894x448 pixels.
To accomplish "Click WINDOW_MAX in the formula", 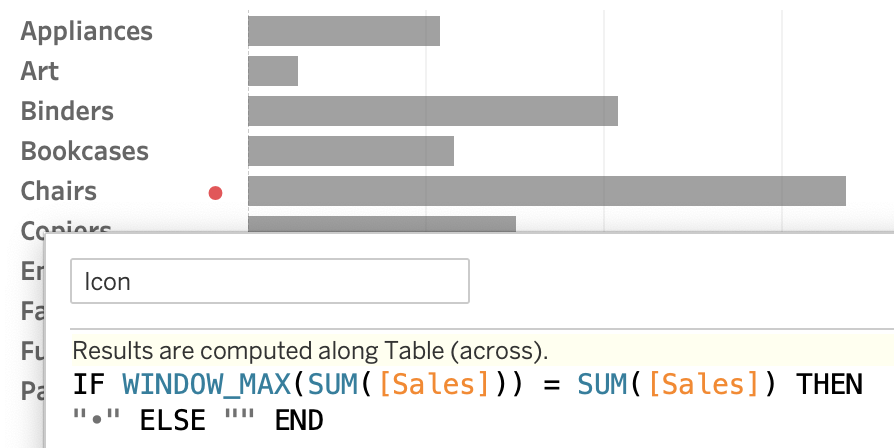I will (207, 385).
